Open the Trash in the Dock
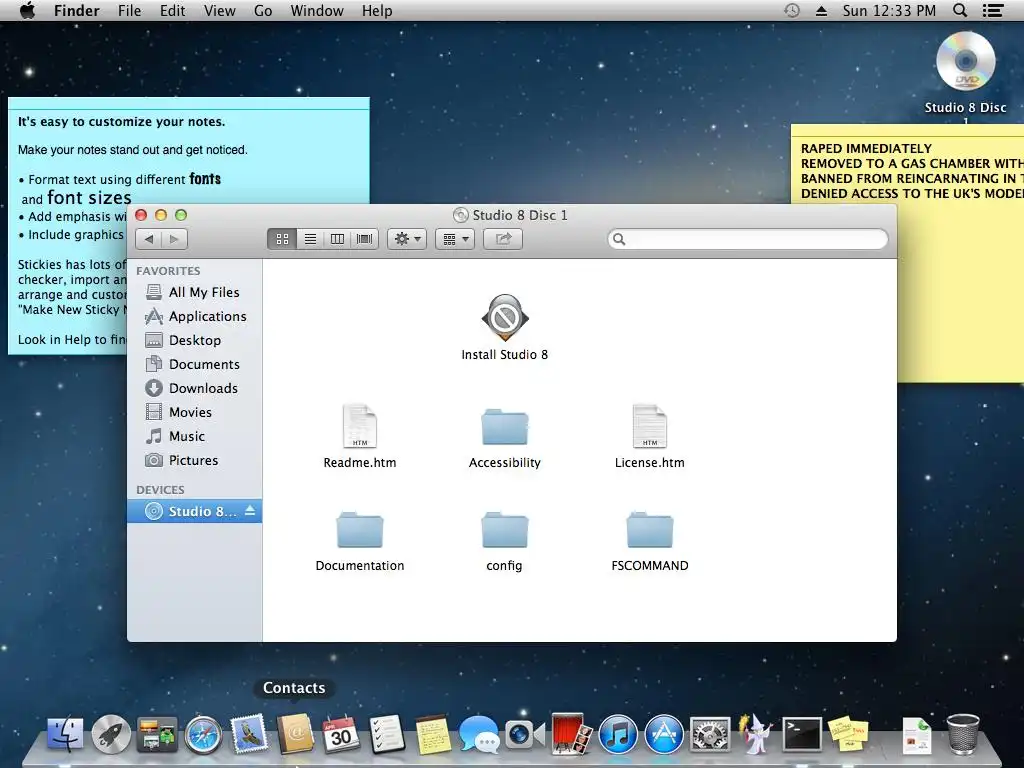Screen dimensions: 1024x768 pyautogui.click(x=963, y=734)
